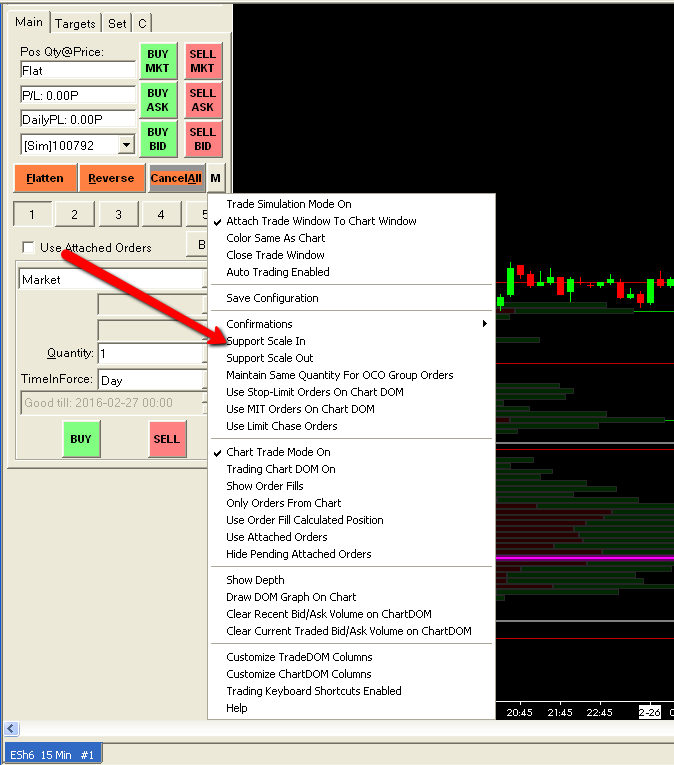Image resolution: width=674 pixels, height=765 pixels.
Task: Choose Close Trade Window
Action: pyautogui.click(x=351, y=255)
